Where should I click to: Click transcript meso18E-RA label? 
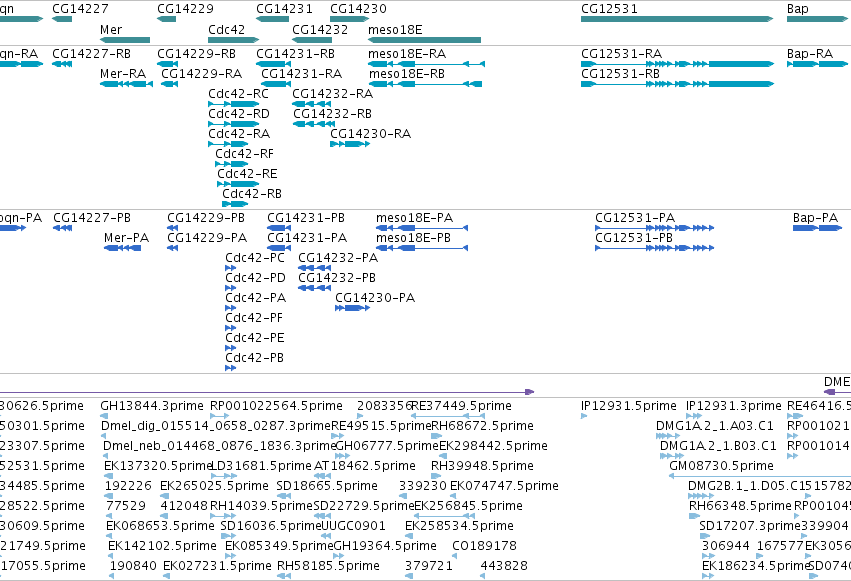coord(407,54)
